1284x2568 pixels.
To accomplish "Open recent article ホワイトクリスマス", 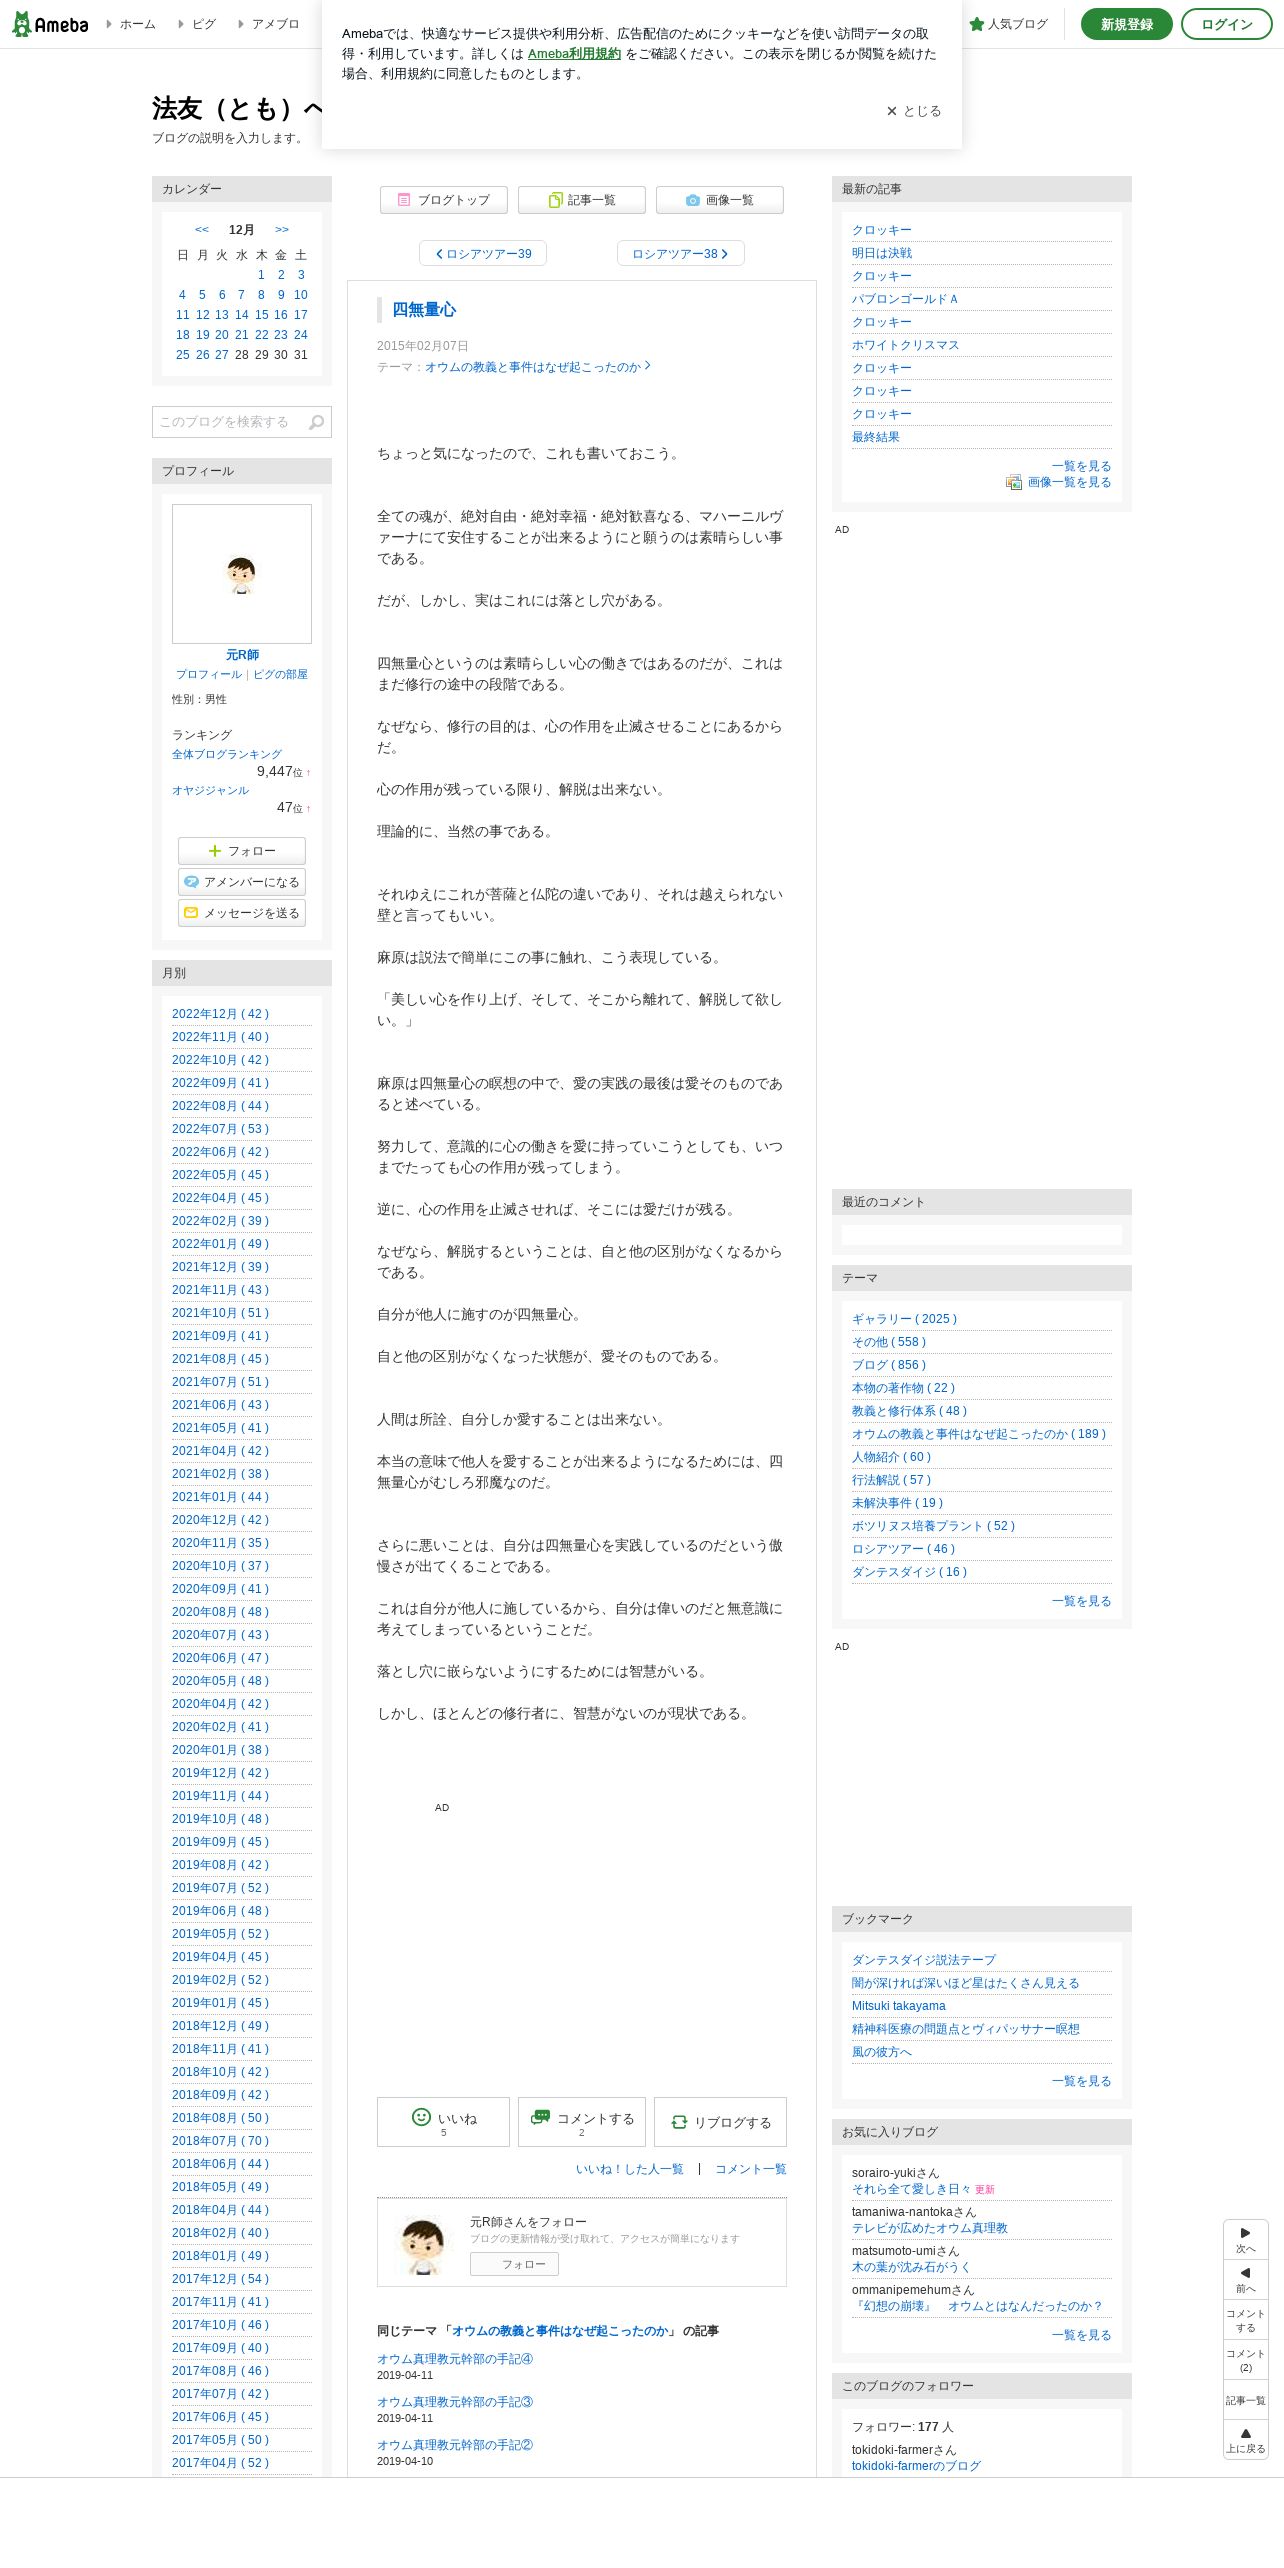I will [906, 345].
